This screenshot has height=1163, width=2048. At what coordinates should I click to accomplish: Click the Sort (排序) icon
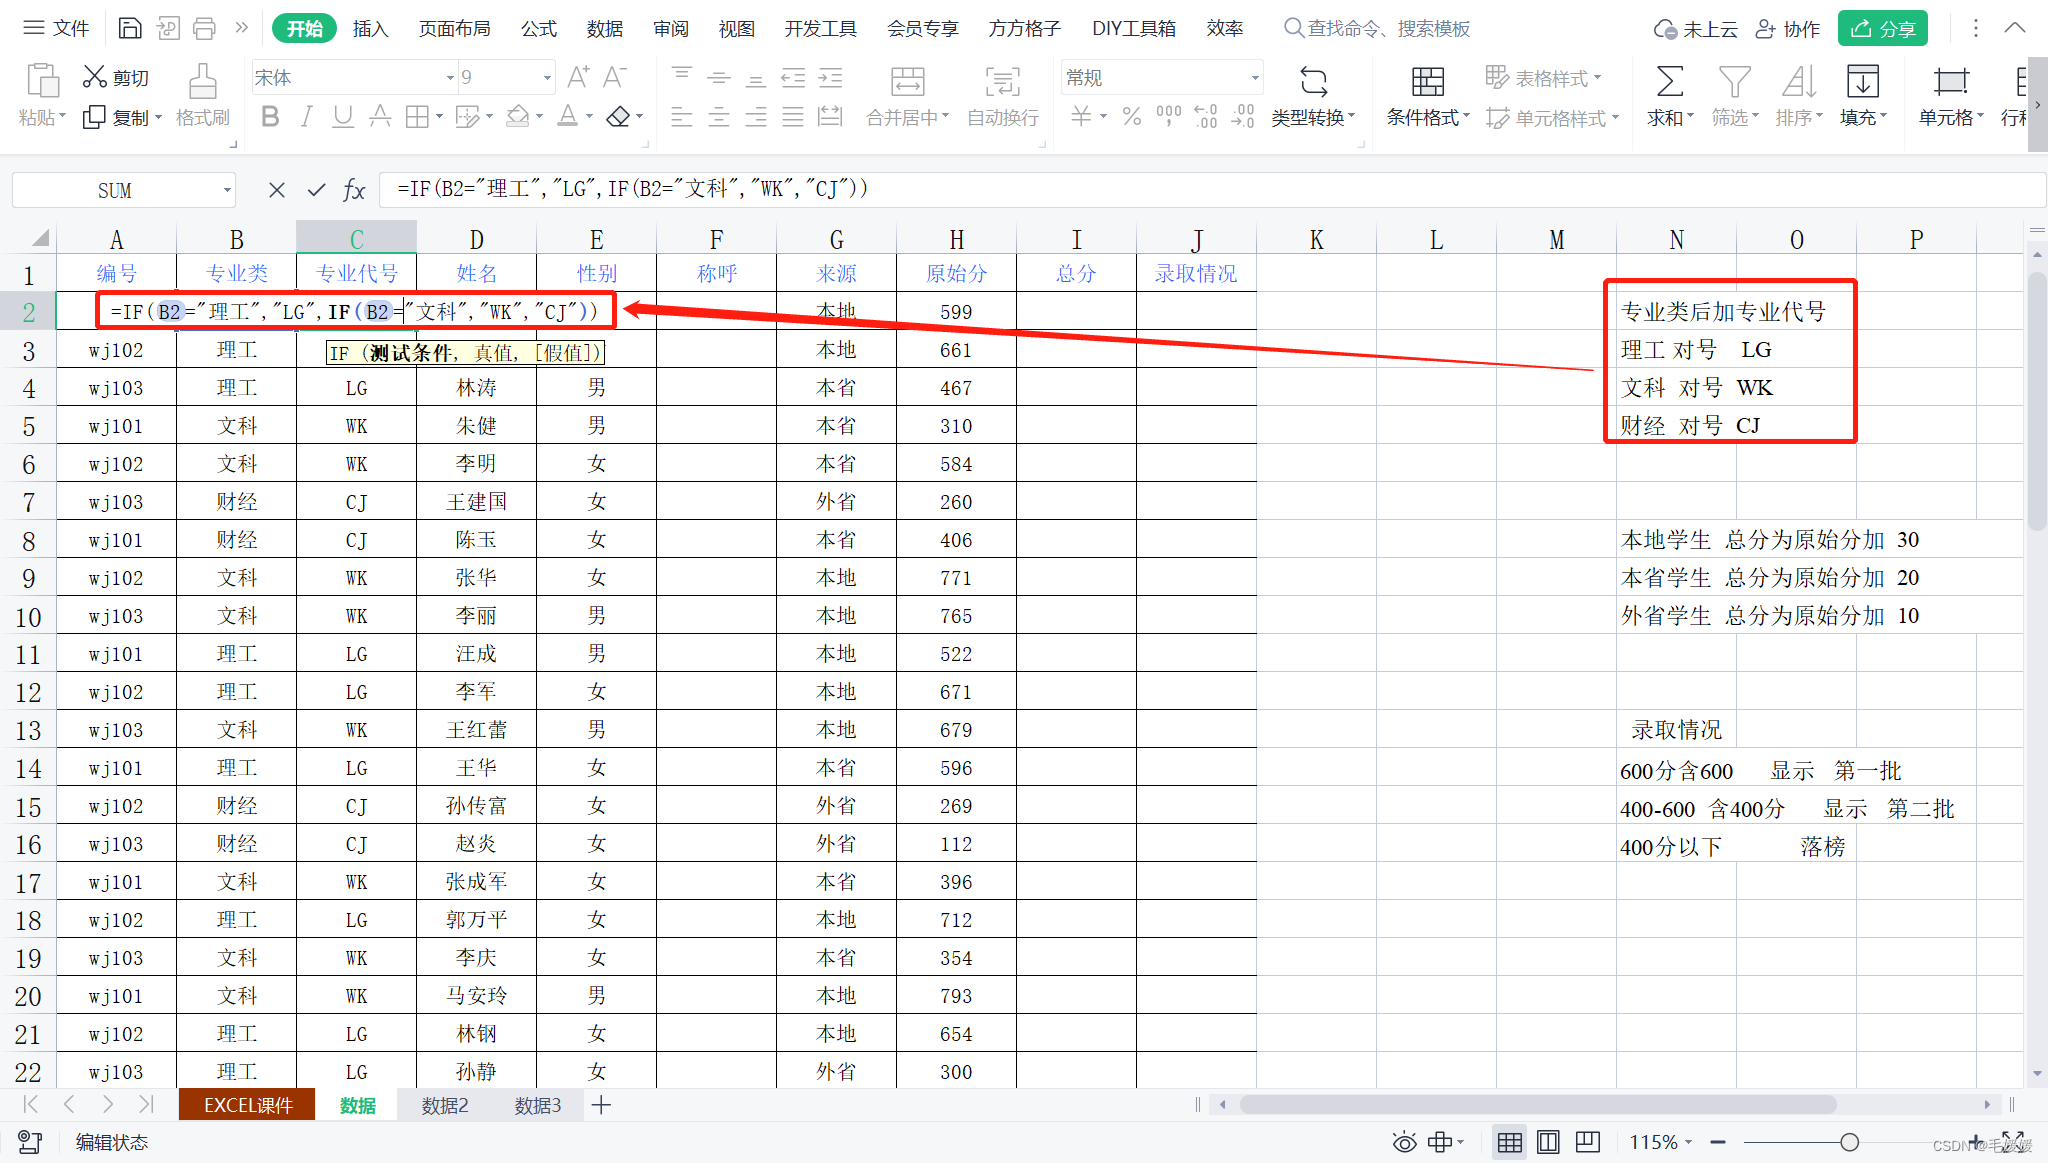(1798, 81)
